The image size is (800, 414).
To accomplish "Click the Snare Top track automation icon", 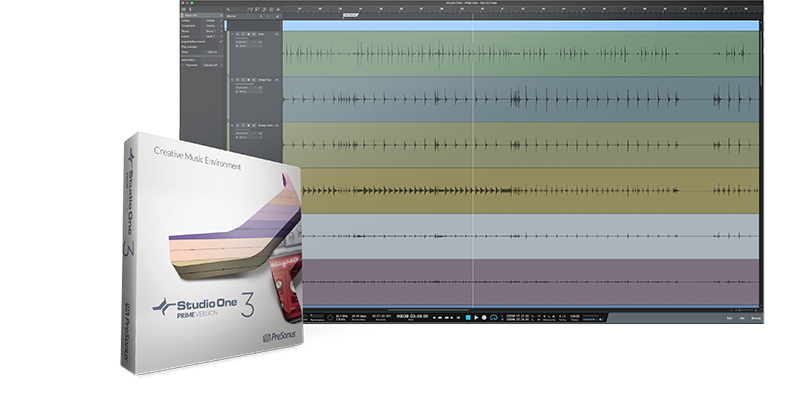I will (x=277, y=80).
